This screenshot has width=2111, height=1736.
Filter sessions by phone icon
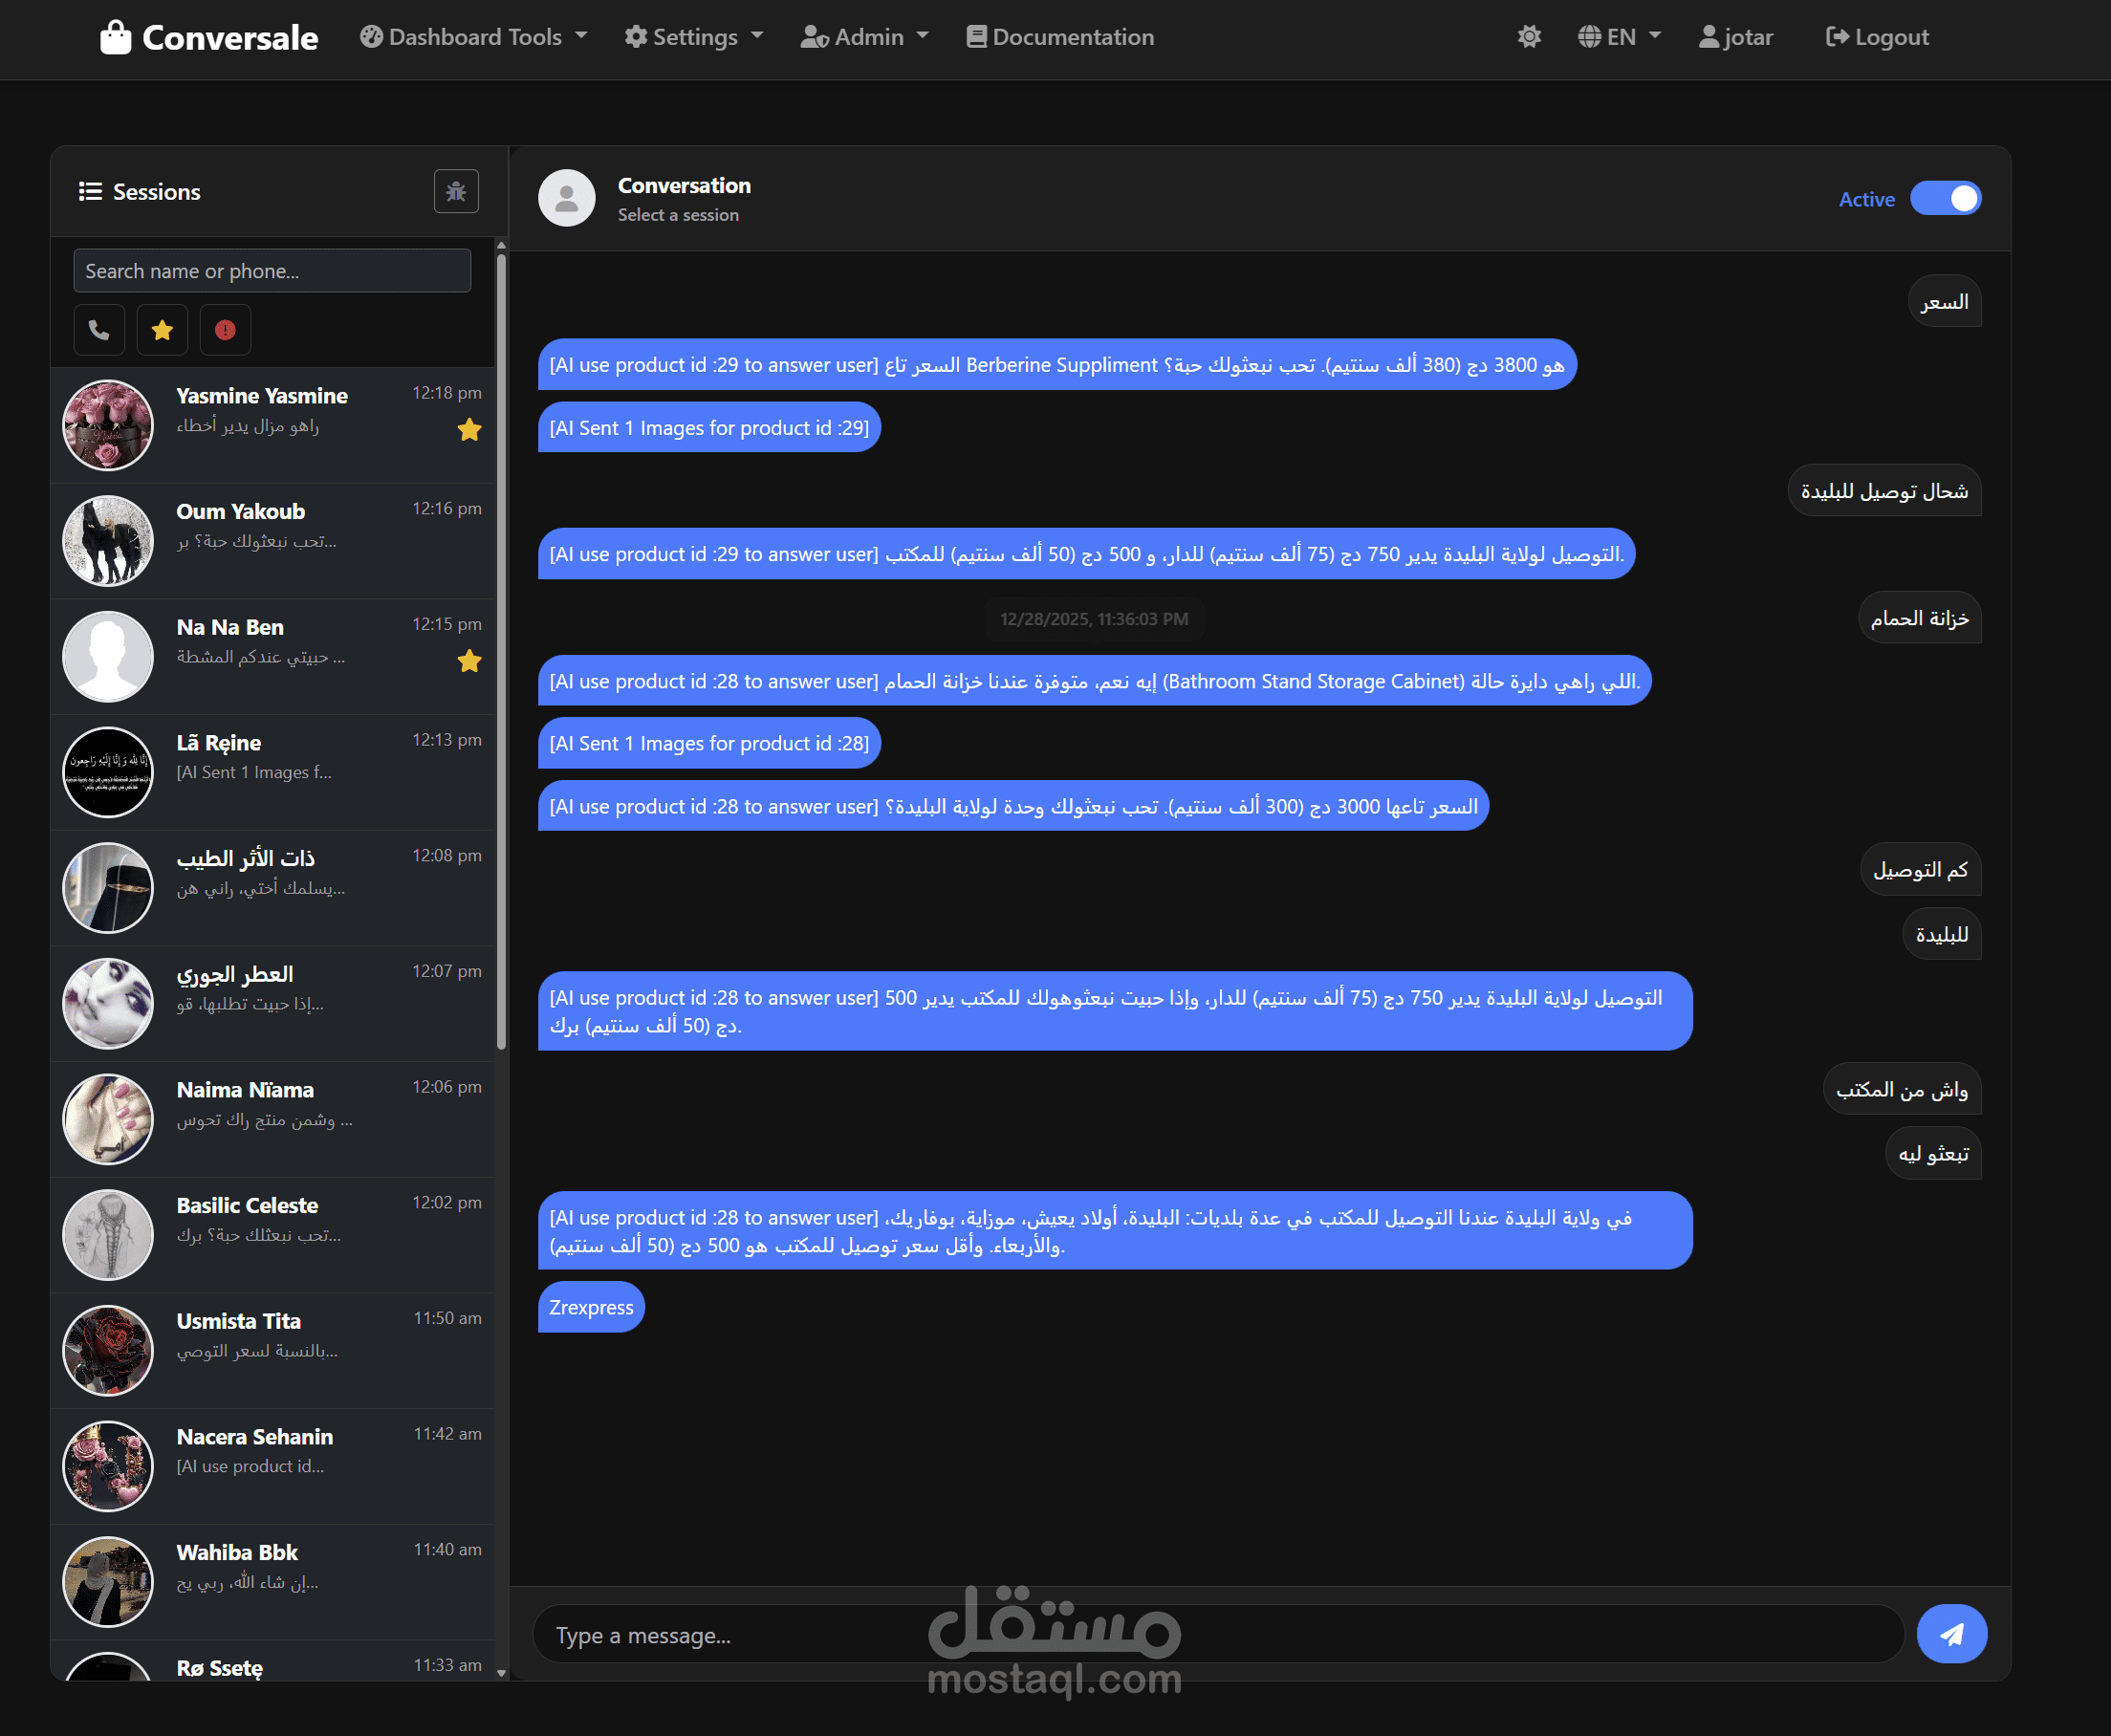pyautogui.click(x=99, y=330)
